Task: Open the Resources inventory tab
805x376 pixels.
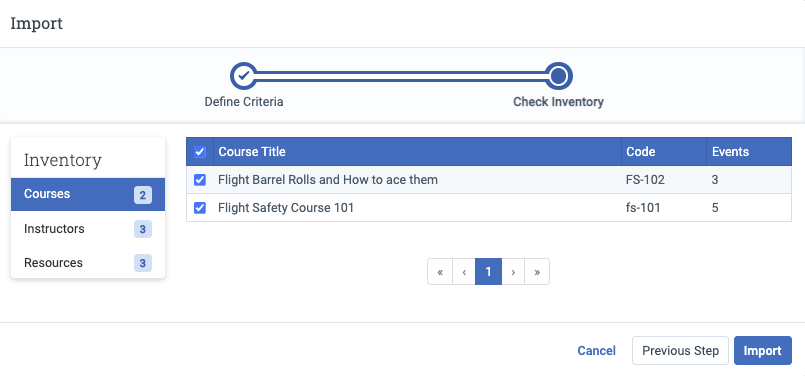Action: pyautogui.click(x=88, y=262)
